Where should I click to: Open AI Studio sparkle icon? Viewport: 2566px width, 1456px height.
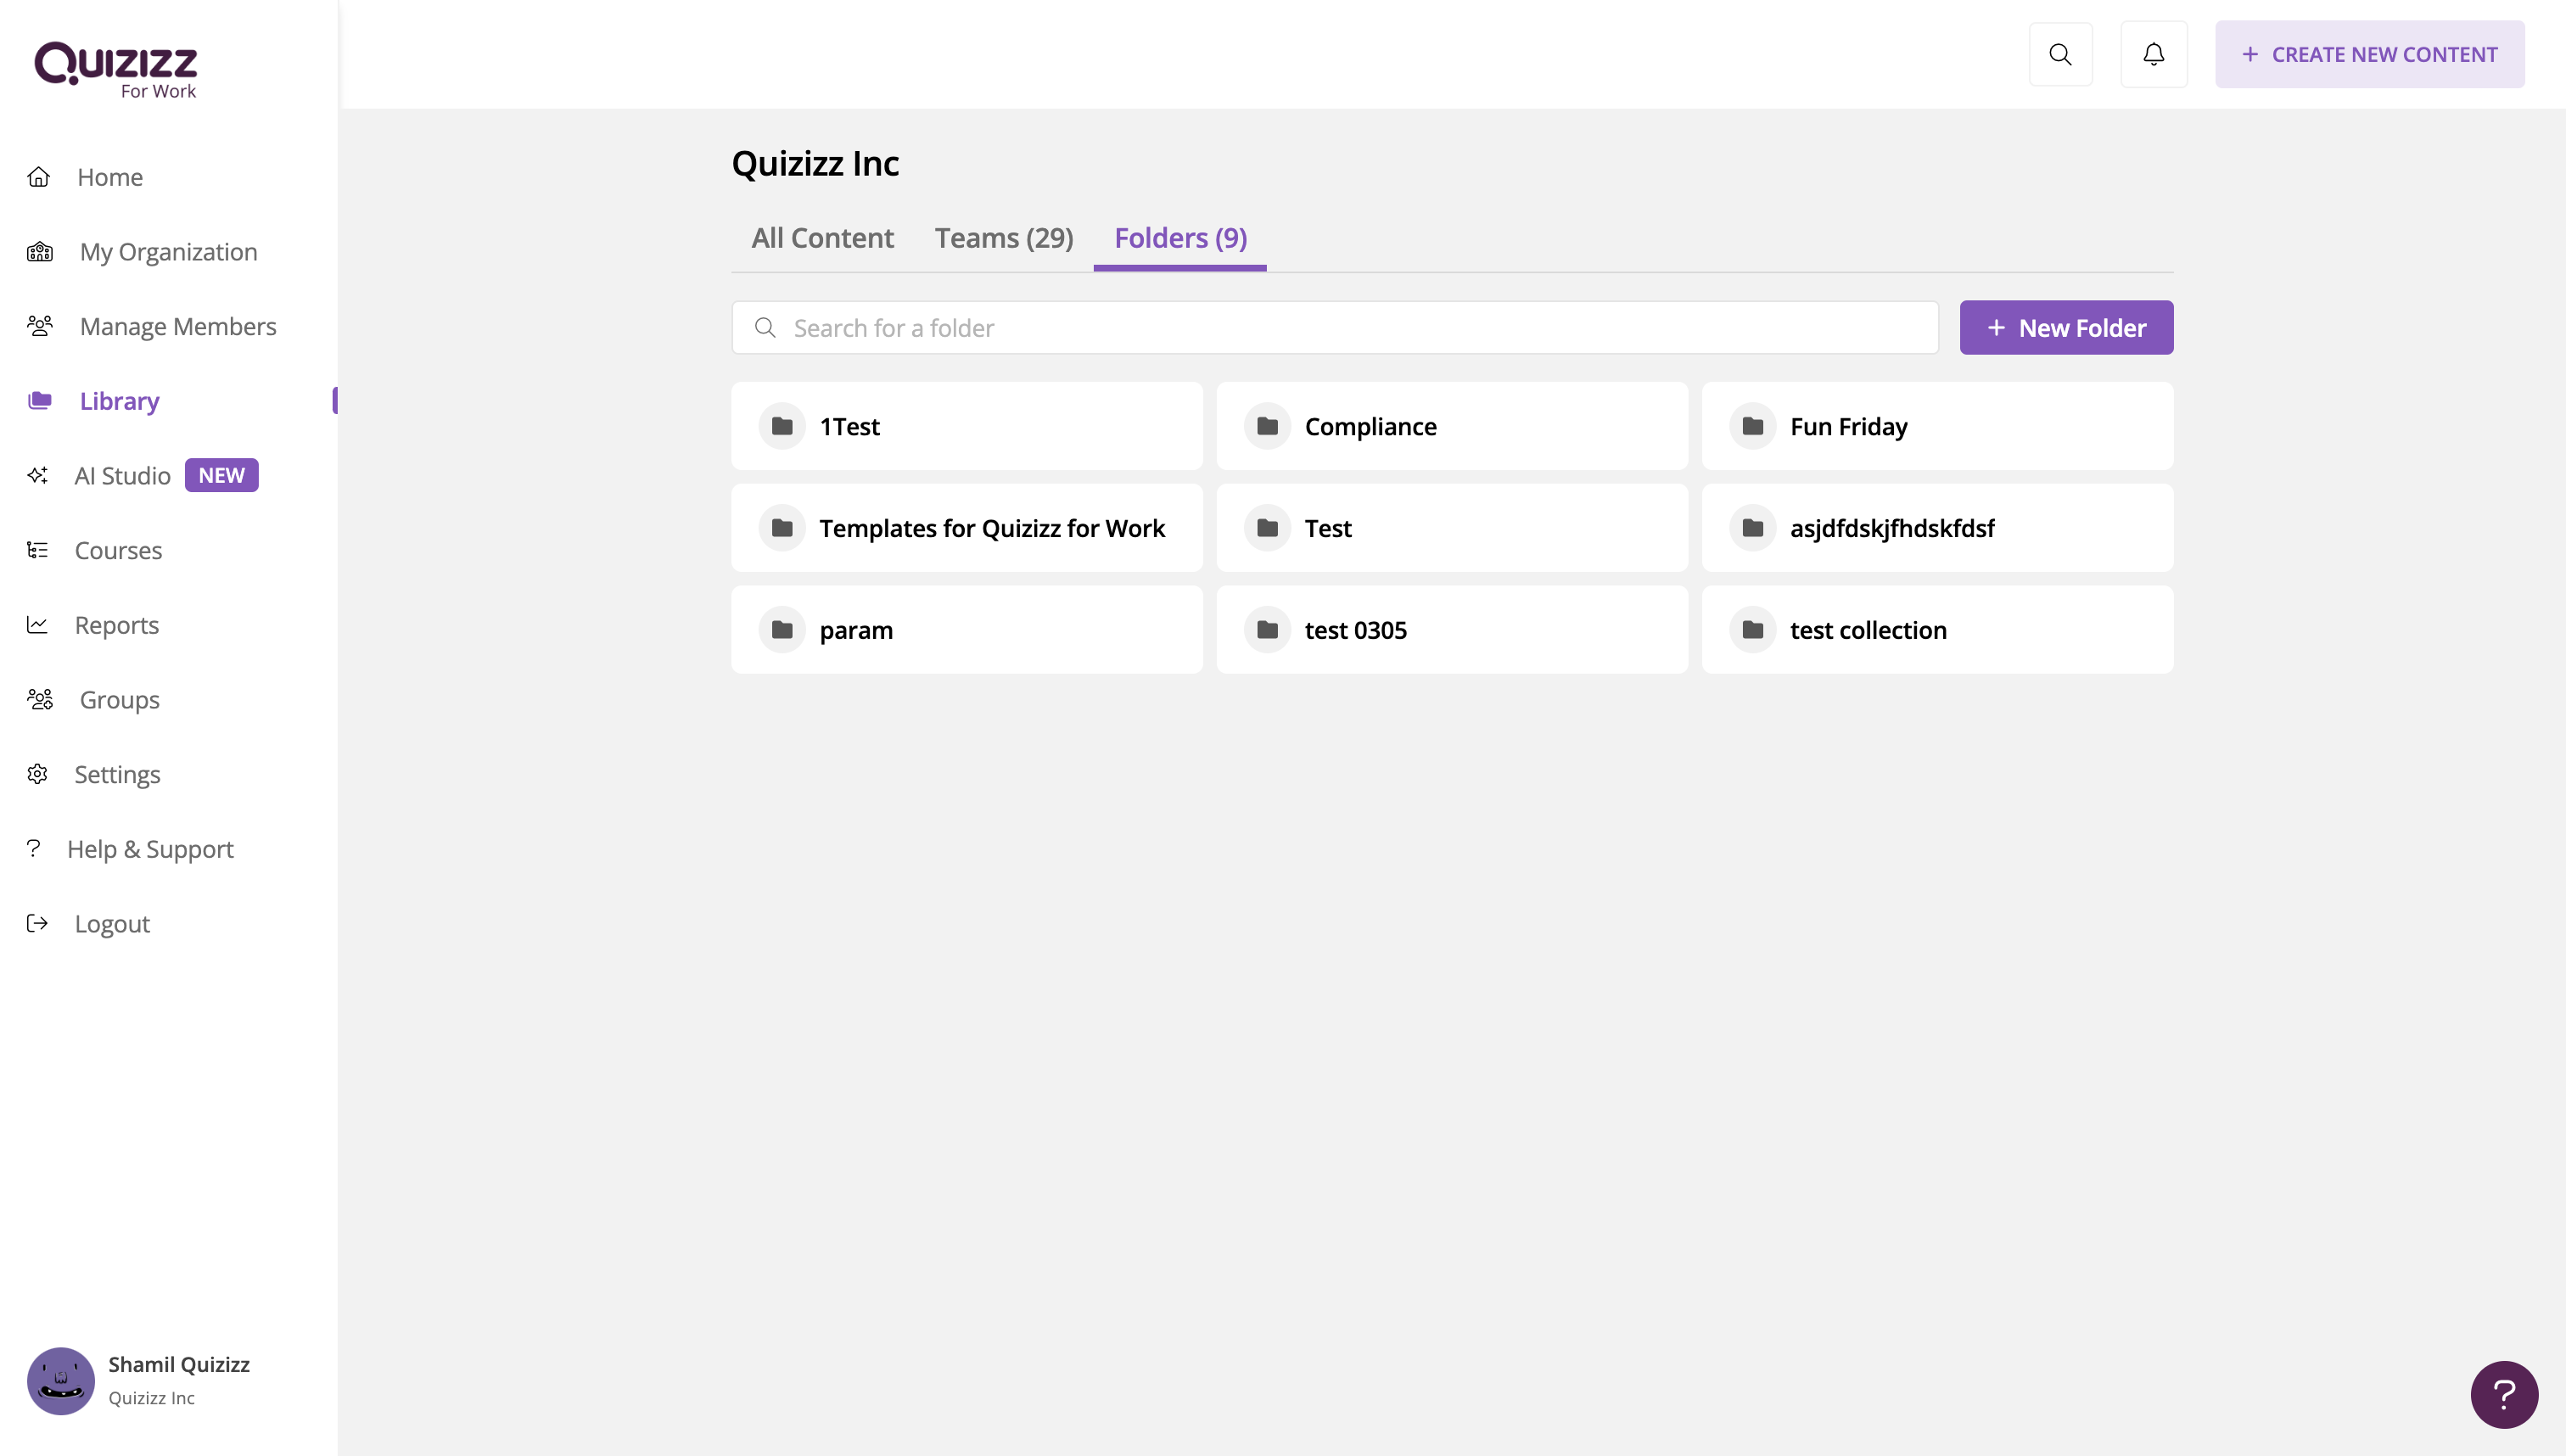[38, 475]
